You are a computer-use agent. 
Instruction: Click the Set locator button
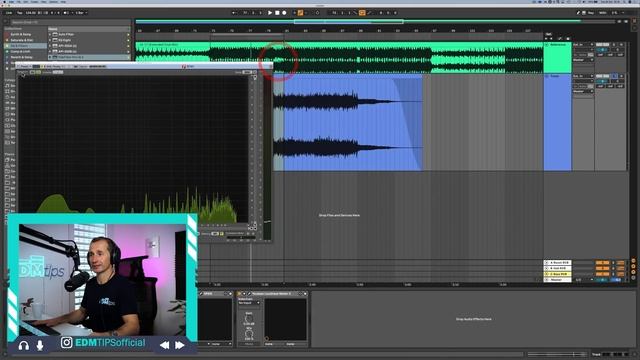pos(549,34)
